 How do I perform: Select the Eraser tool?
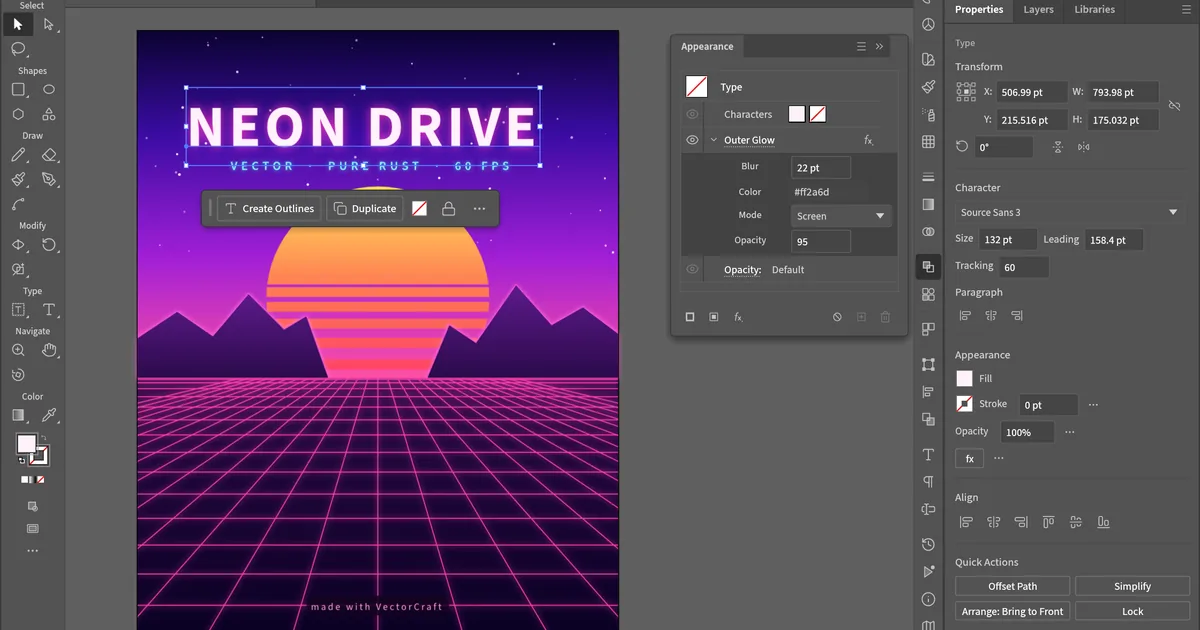(x=49, y=155)
